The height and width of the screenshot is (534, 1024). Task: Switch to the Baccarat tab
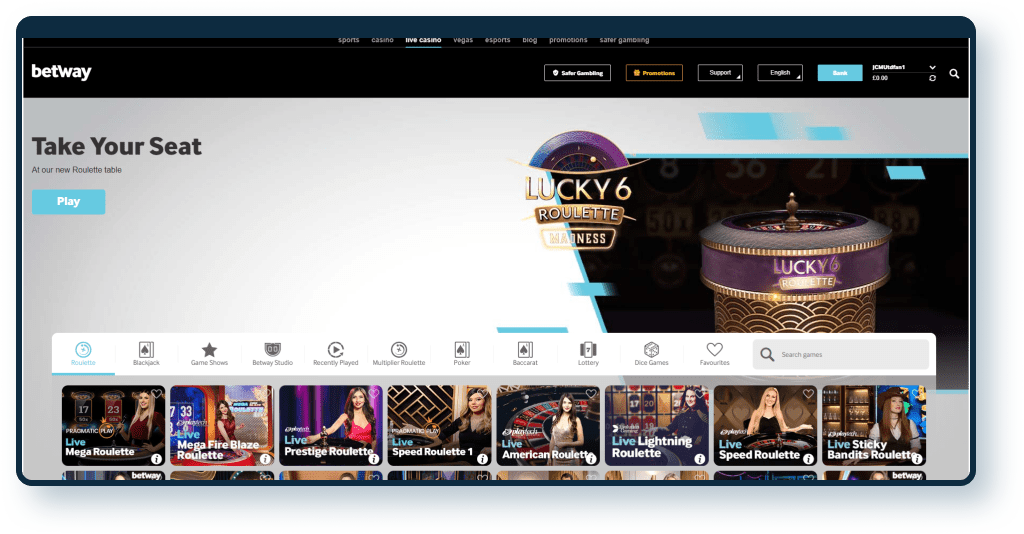(524, 354)
